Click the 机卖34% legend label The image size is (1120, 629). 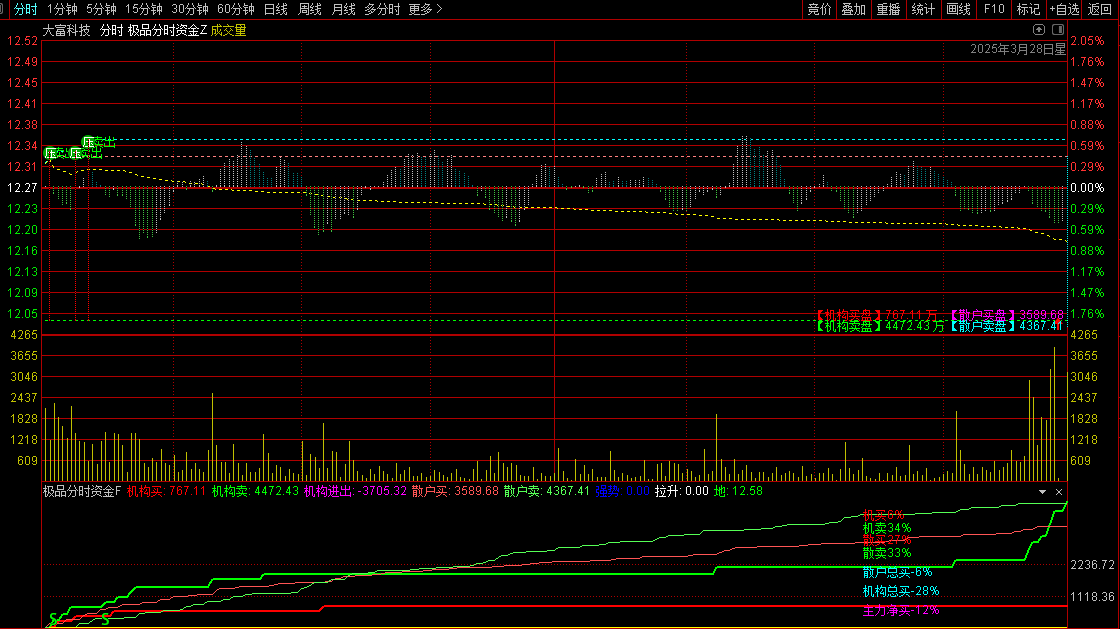click(887, 528)
